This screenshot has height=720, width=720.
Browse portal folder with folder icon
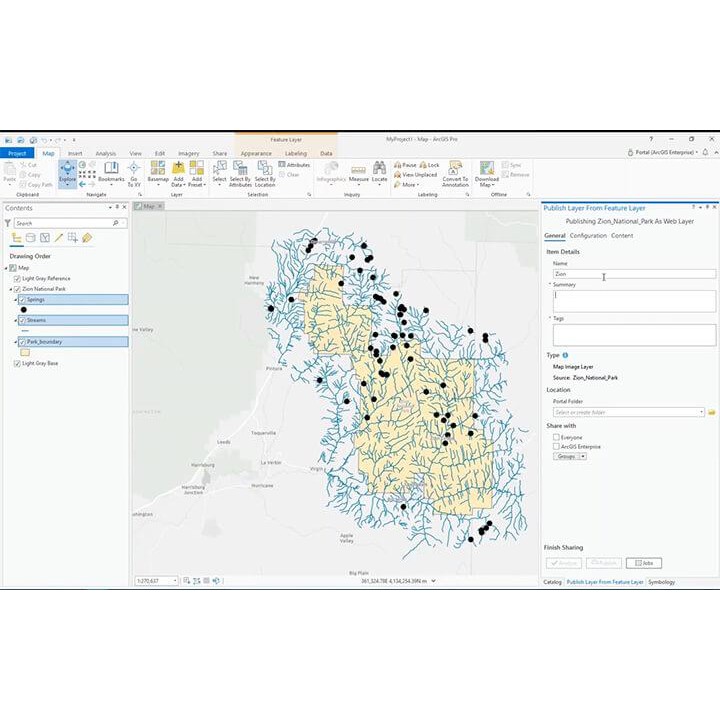pos(712,412)
